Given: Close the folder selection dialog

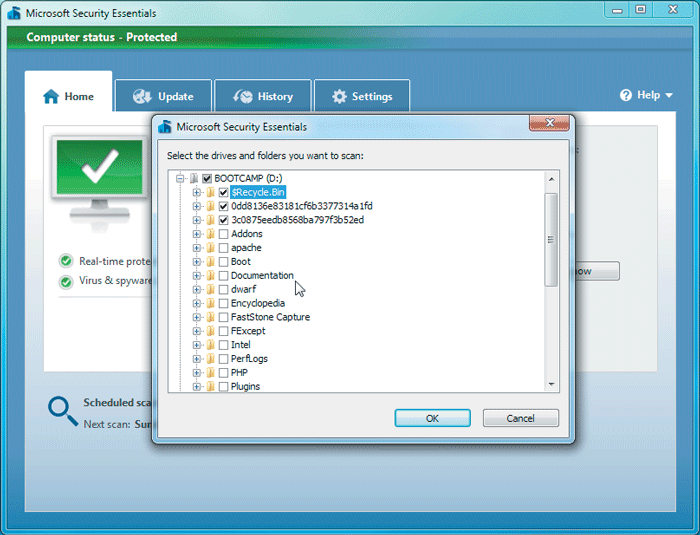Looking at the screenshot, I should pos(550,123).
